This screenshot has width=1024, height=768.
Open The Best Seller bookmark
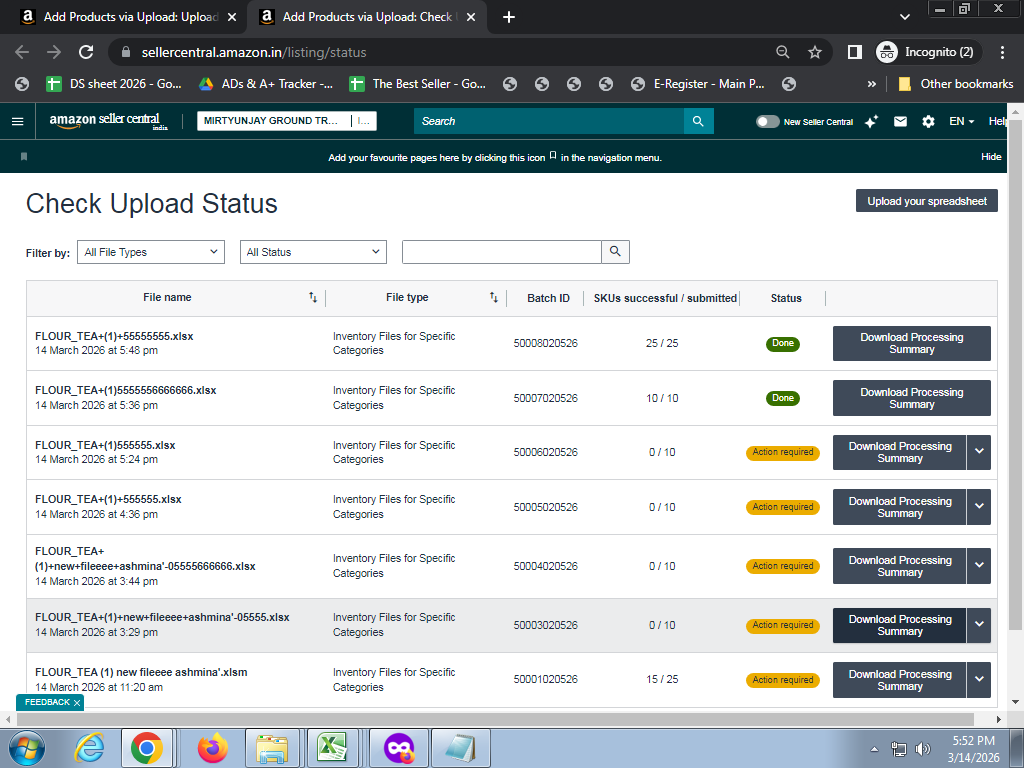418,84
